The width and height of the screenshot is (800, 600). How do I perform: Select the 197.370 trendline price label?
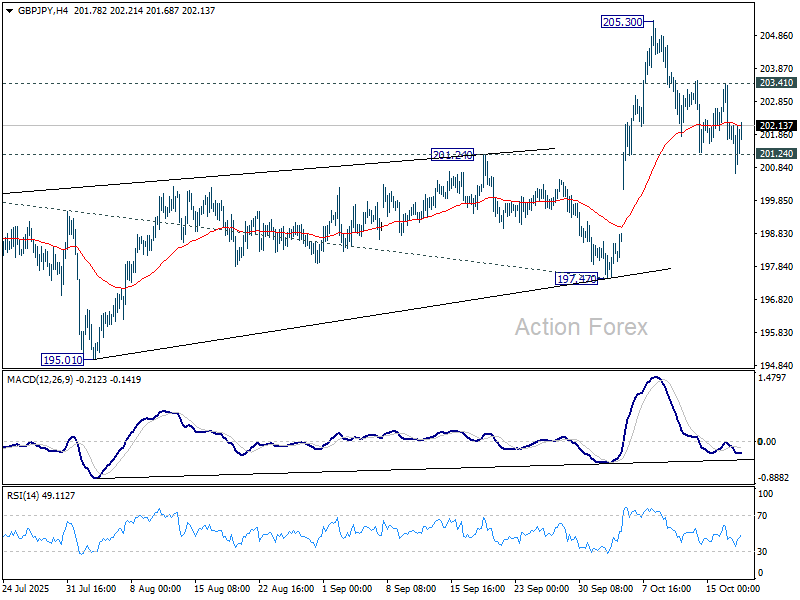pyautogui.click(x=576, y=279)
